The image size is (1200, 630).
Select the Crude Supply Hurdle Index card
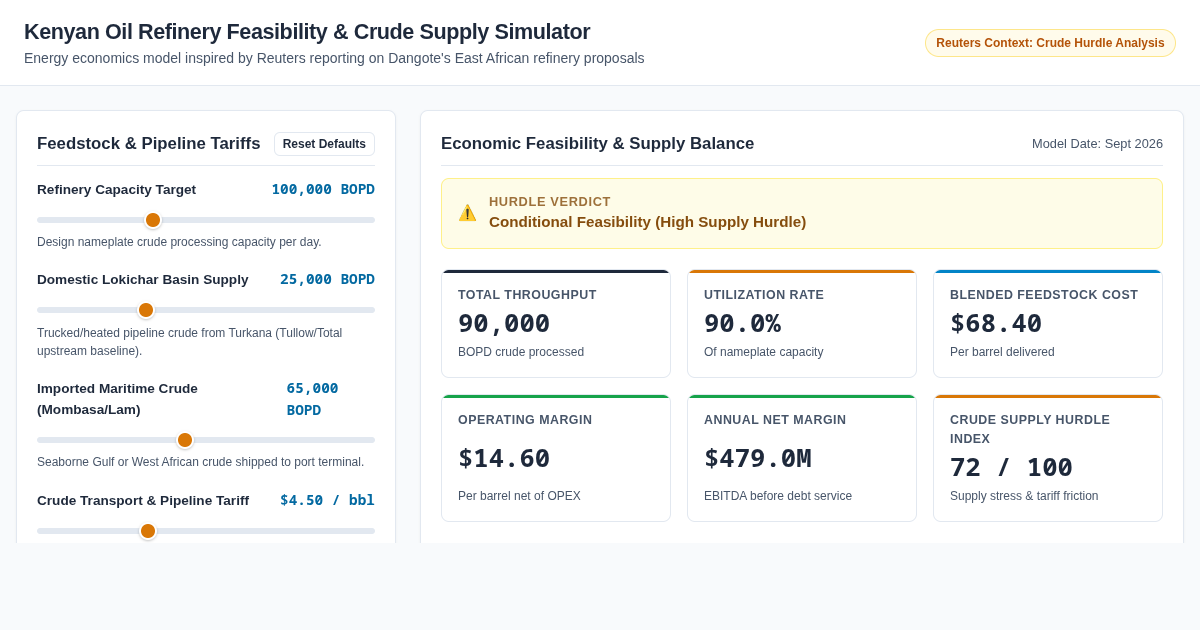(x=1048, y=458)
